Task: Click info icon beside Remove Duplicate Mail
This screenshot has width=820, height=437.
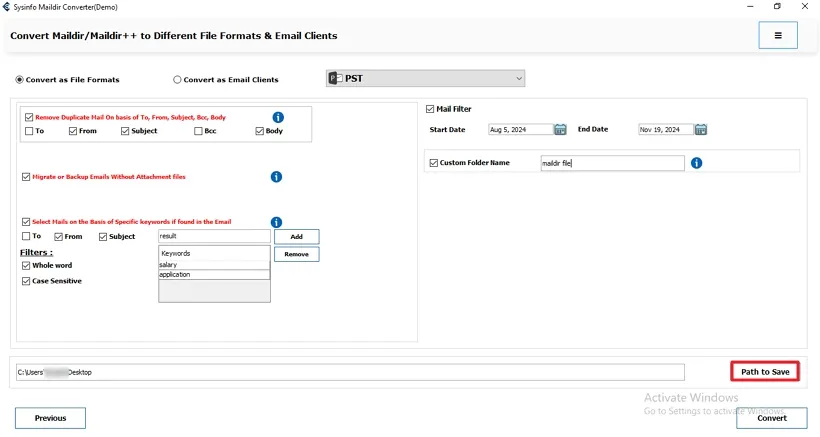Action: (x=278, y=117)
